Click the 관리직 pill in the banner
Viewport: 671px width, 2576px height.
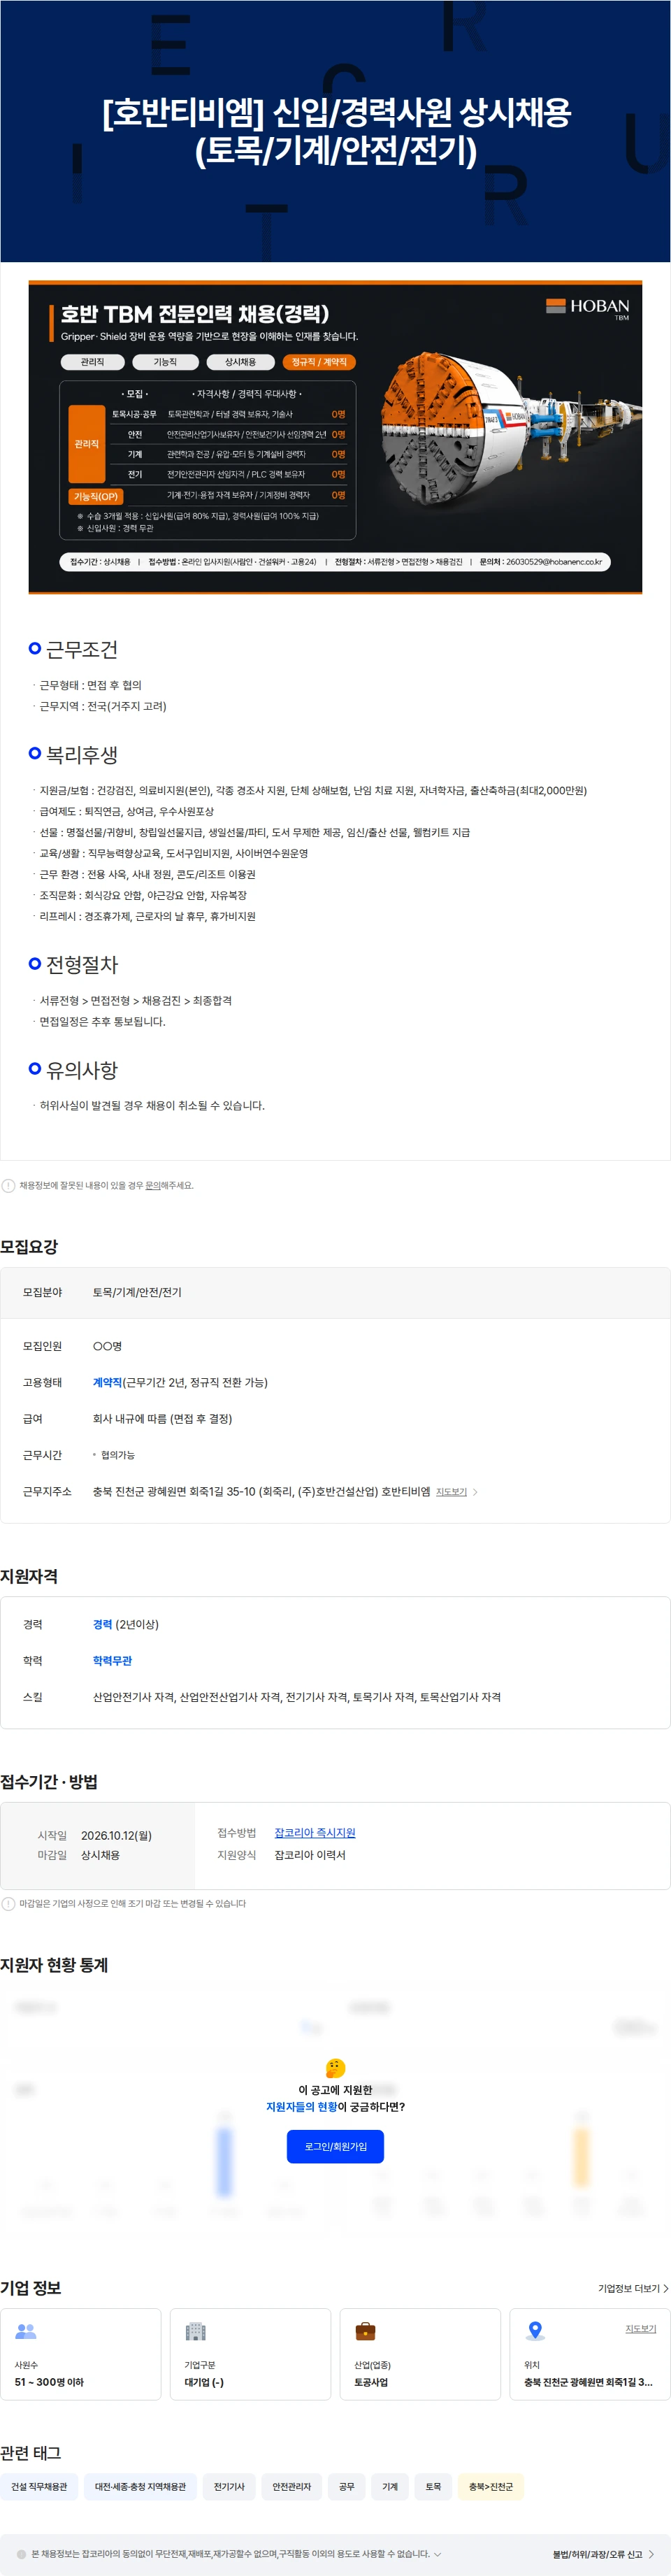click(x=92, y=362)
